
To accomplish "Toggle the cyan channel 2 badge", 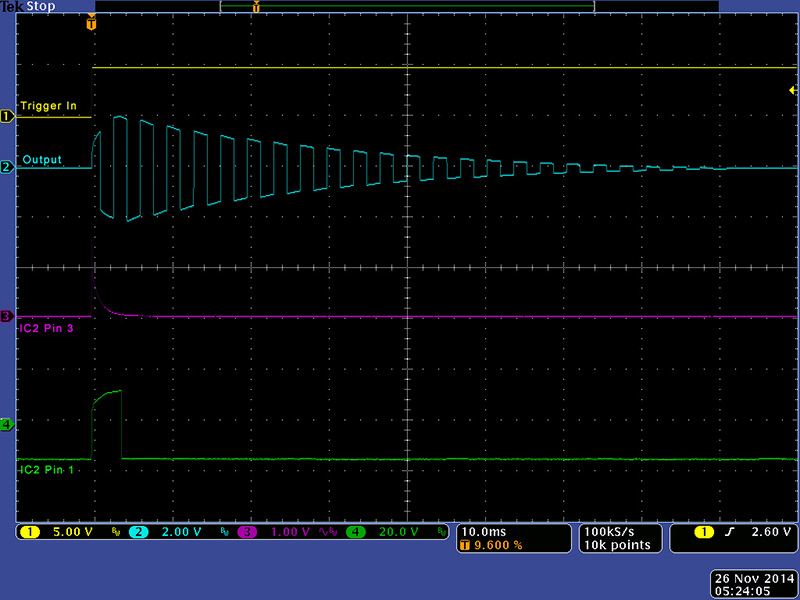I will coord(139,532).
